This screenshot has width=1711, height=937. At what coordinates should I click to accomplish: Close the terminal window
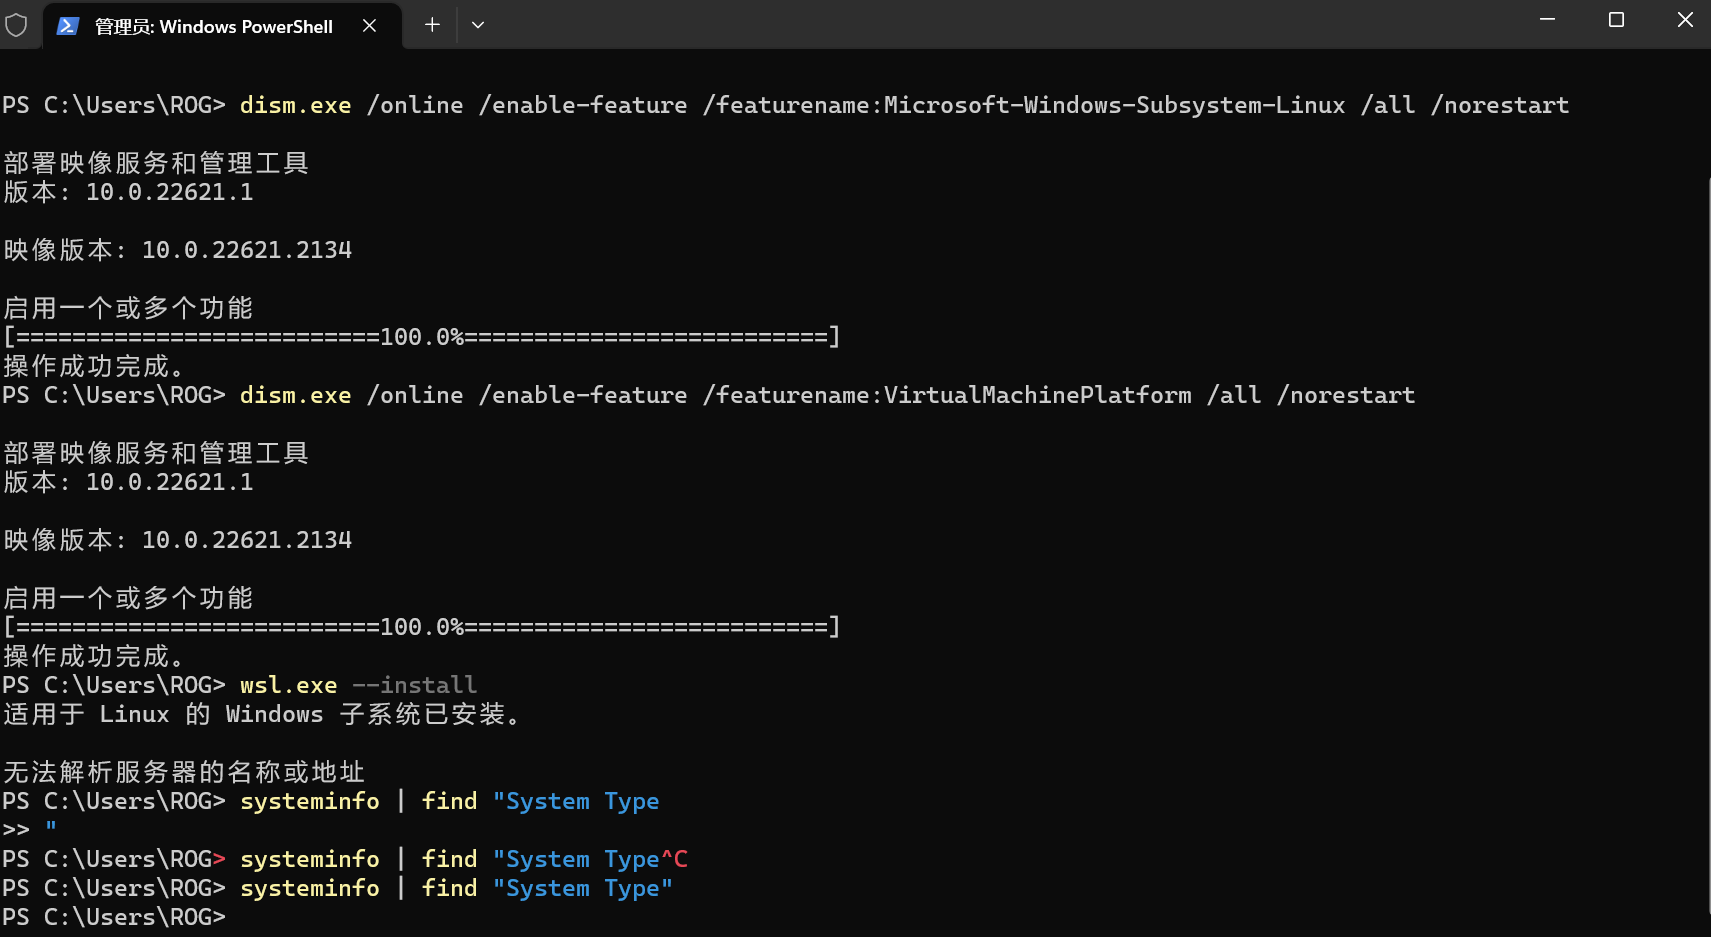tap(1685, 20)
